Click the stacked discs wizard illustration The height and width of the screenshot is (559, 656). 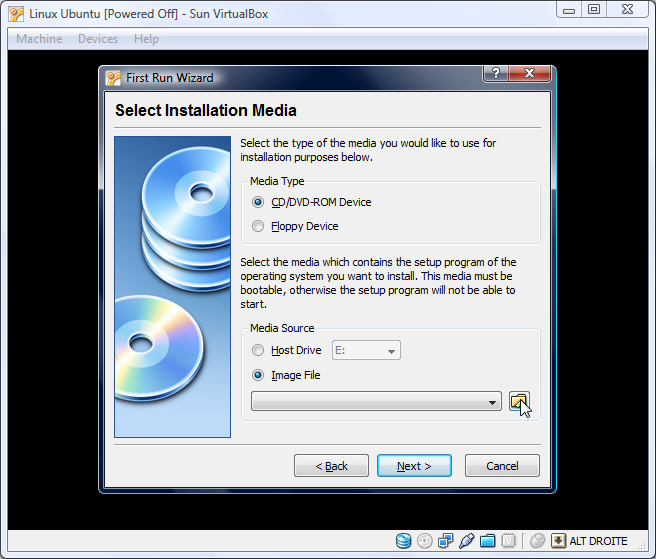pyautogui.click(x=172, y=287)
